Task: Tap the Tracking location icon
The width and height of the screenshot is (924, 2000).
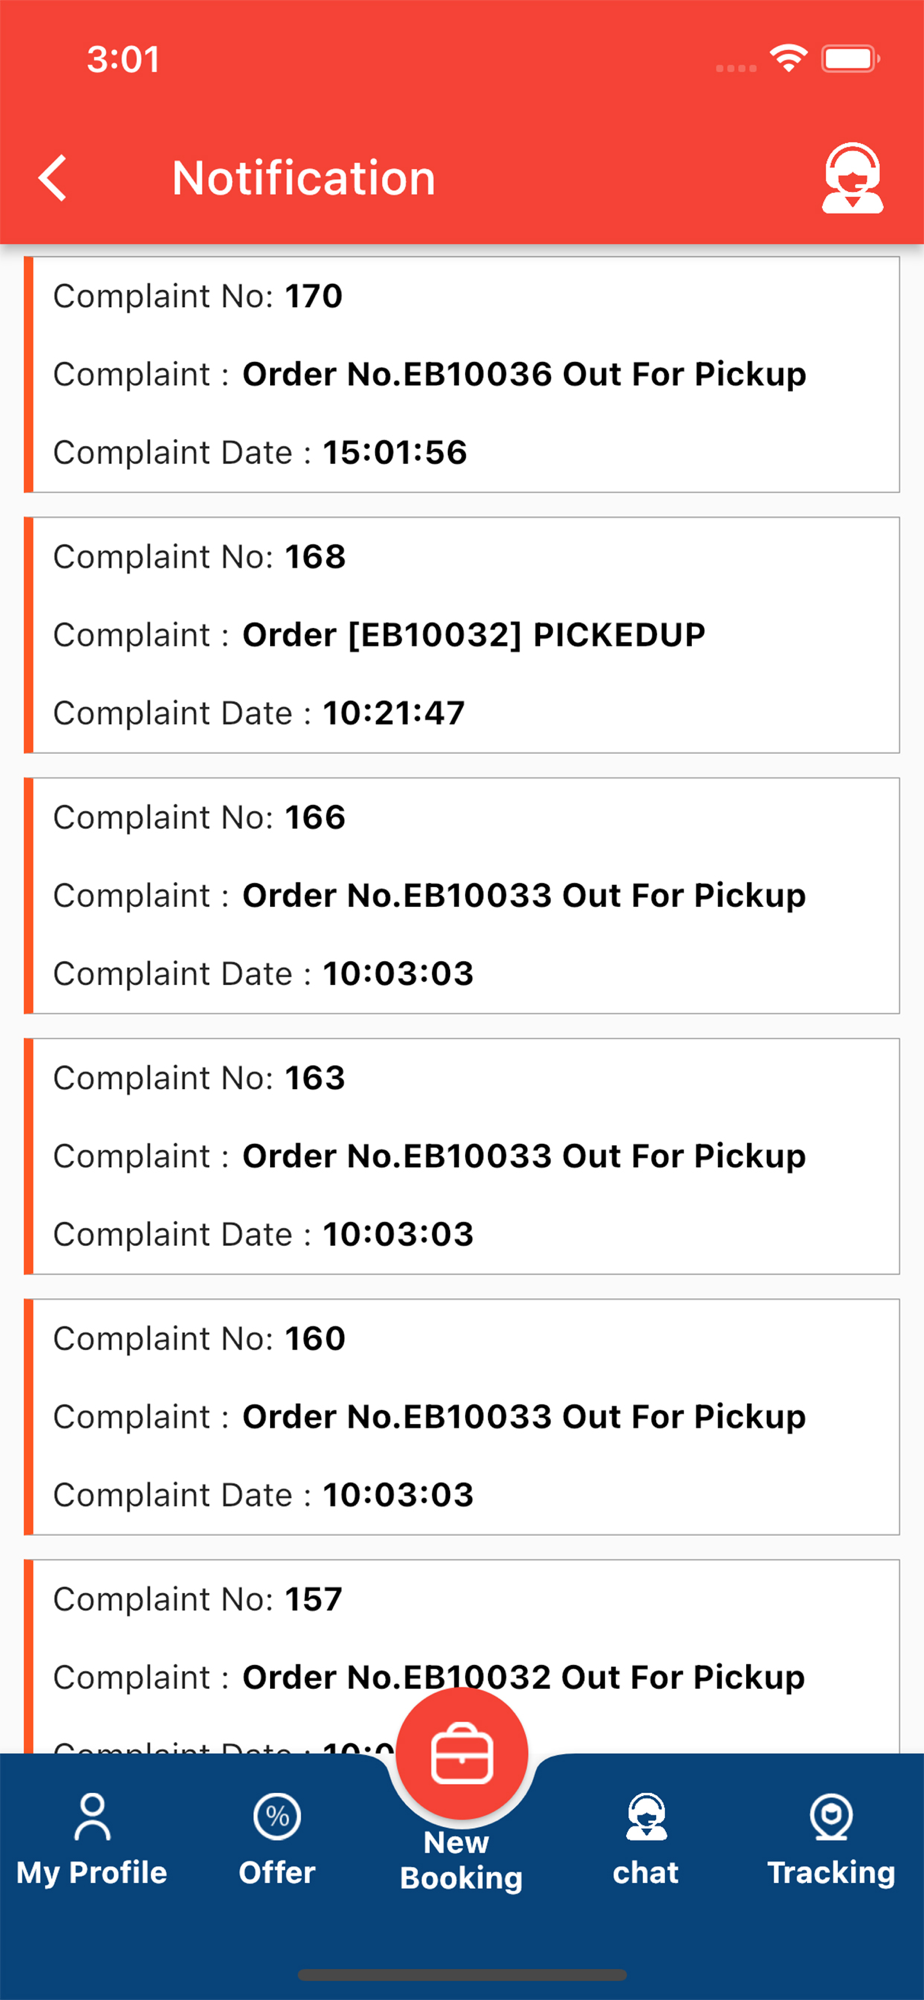Action: coord(831,1817)
